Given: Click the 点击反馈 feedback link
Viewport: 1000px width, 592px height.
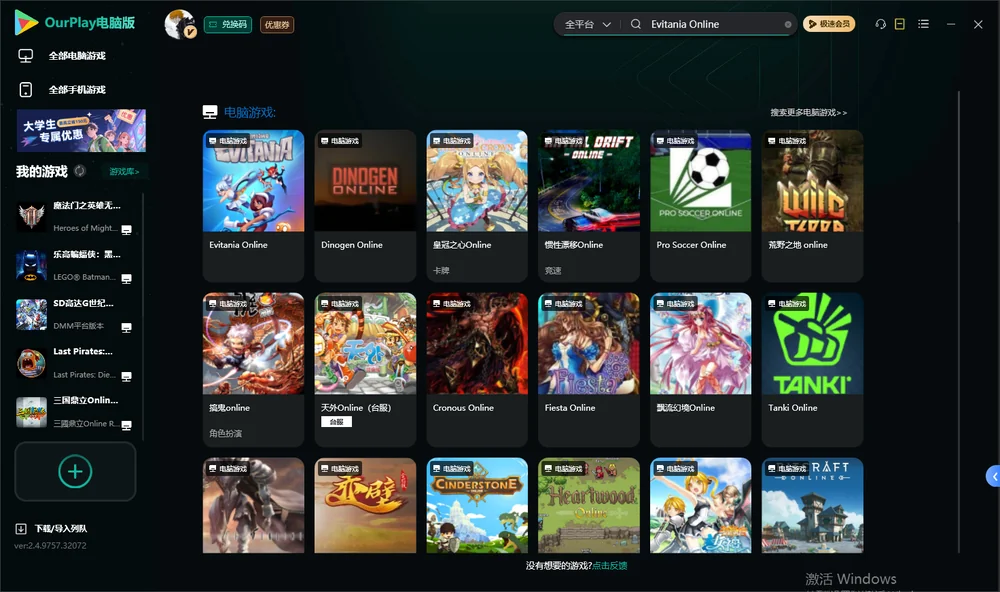Looking at the screenshot, I should click(x=610, y=565).
